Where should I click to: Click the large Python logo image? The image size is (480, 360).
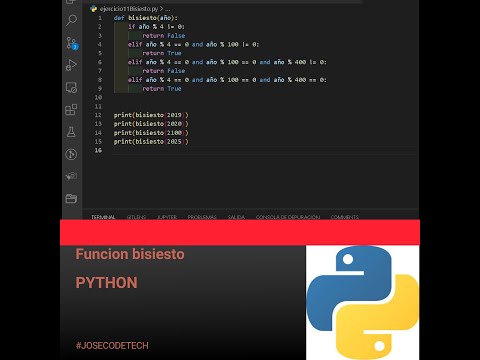(362, 302)
